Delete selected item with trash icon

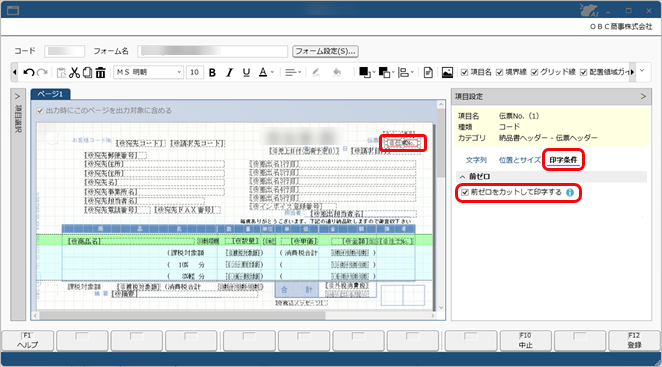tap(100, 73)
